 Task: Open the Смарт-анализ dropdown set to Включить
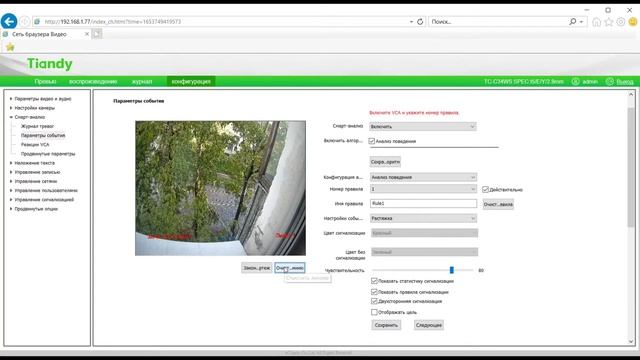(x=423, y=127)
